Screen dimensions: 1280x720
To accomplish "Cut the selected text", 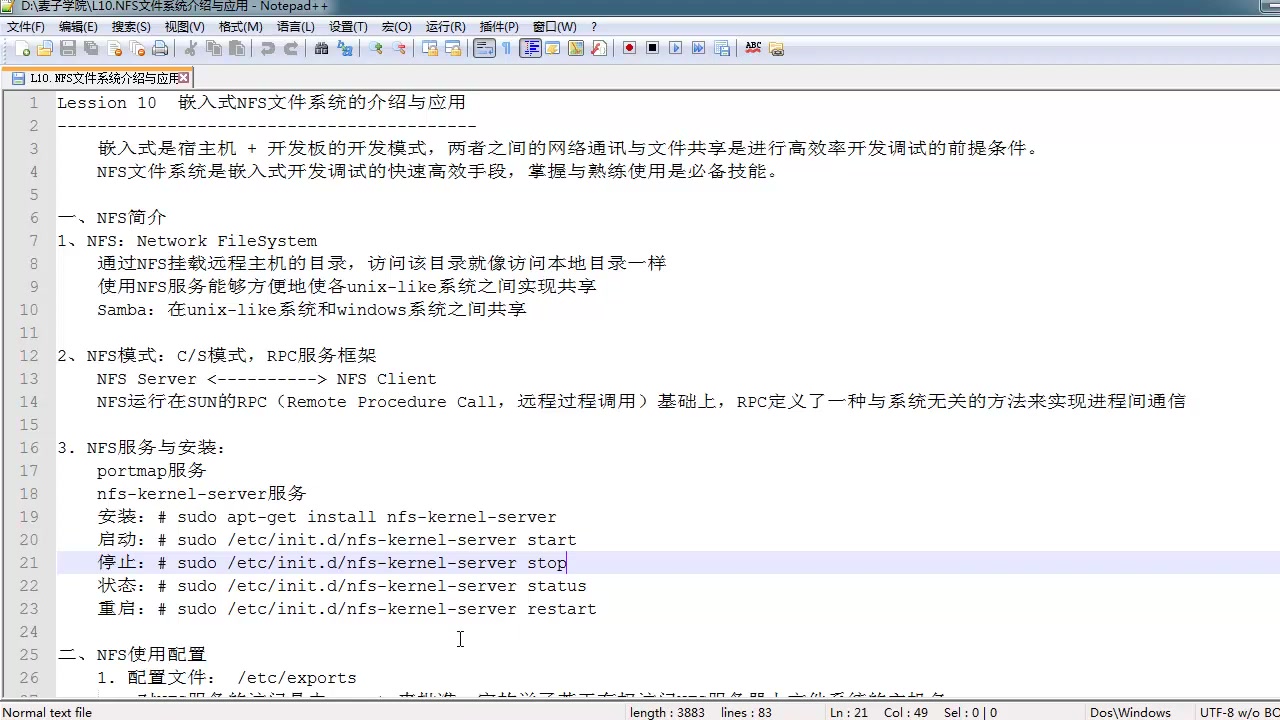I will pos(191,48).
